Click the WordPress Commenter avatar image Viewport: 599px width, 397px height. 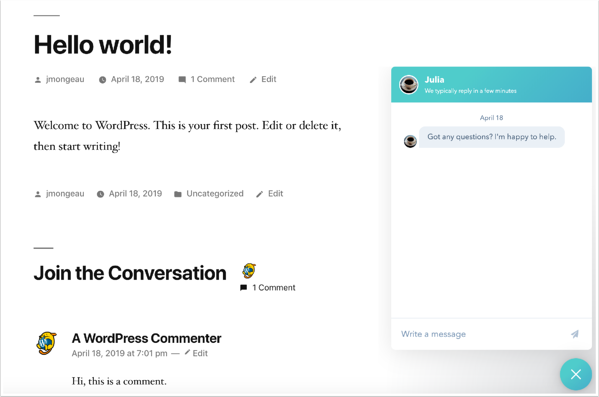(x=47, y=343)
